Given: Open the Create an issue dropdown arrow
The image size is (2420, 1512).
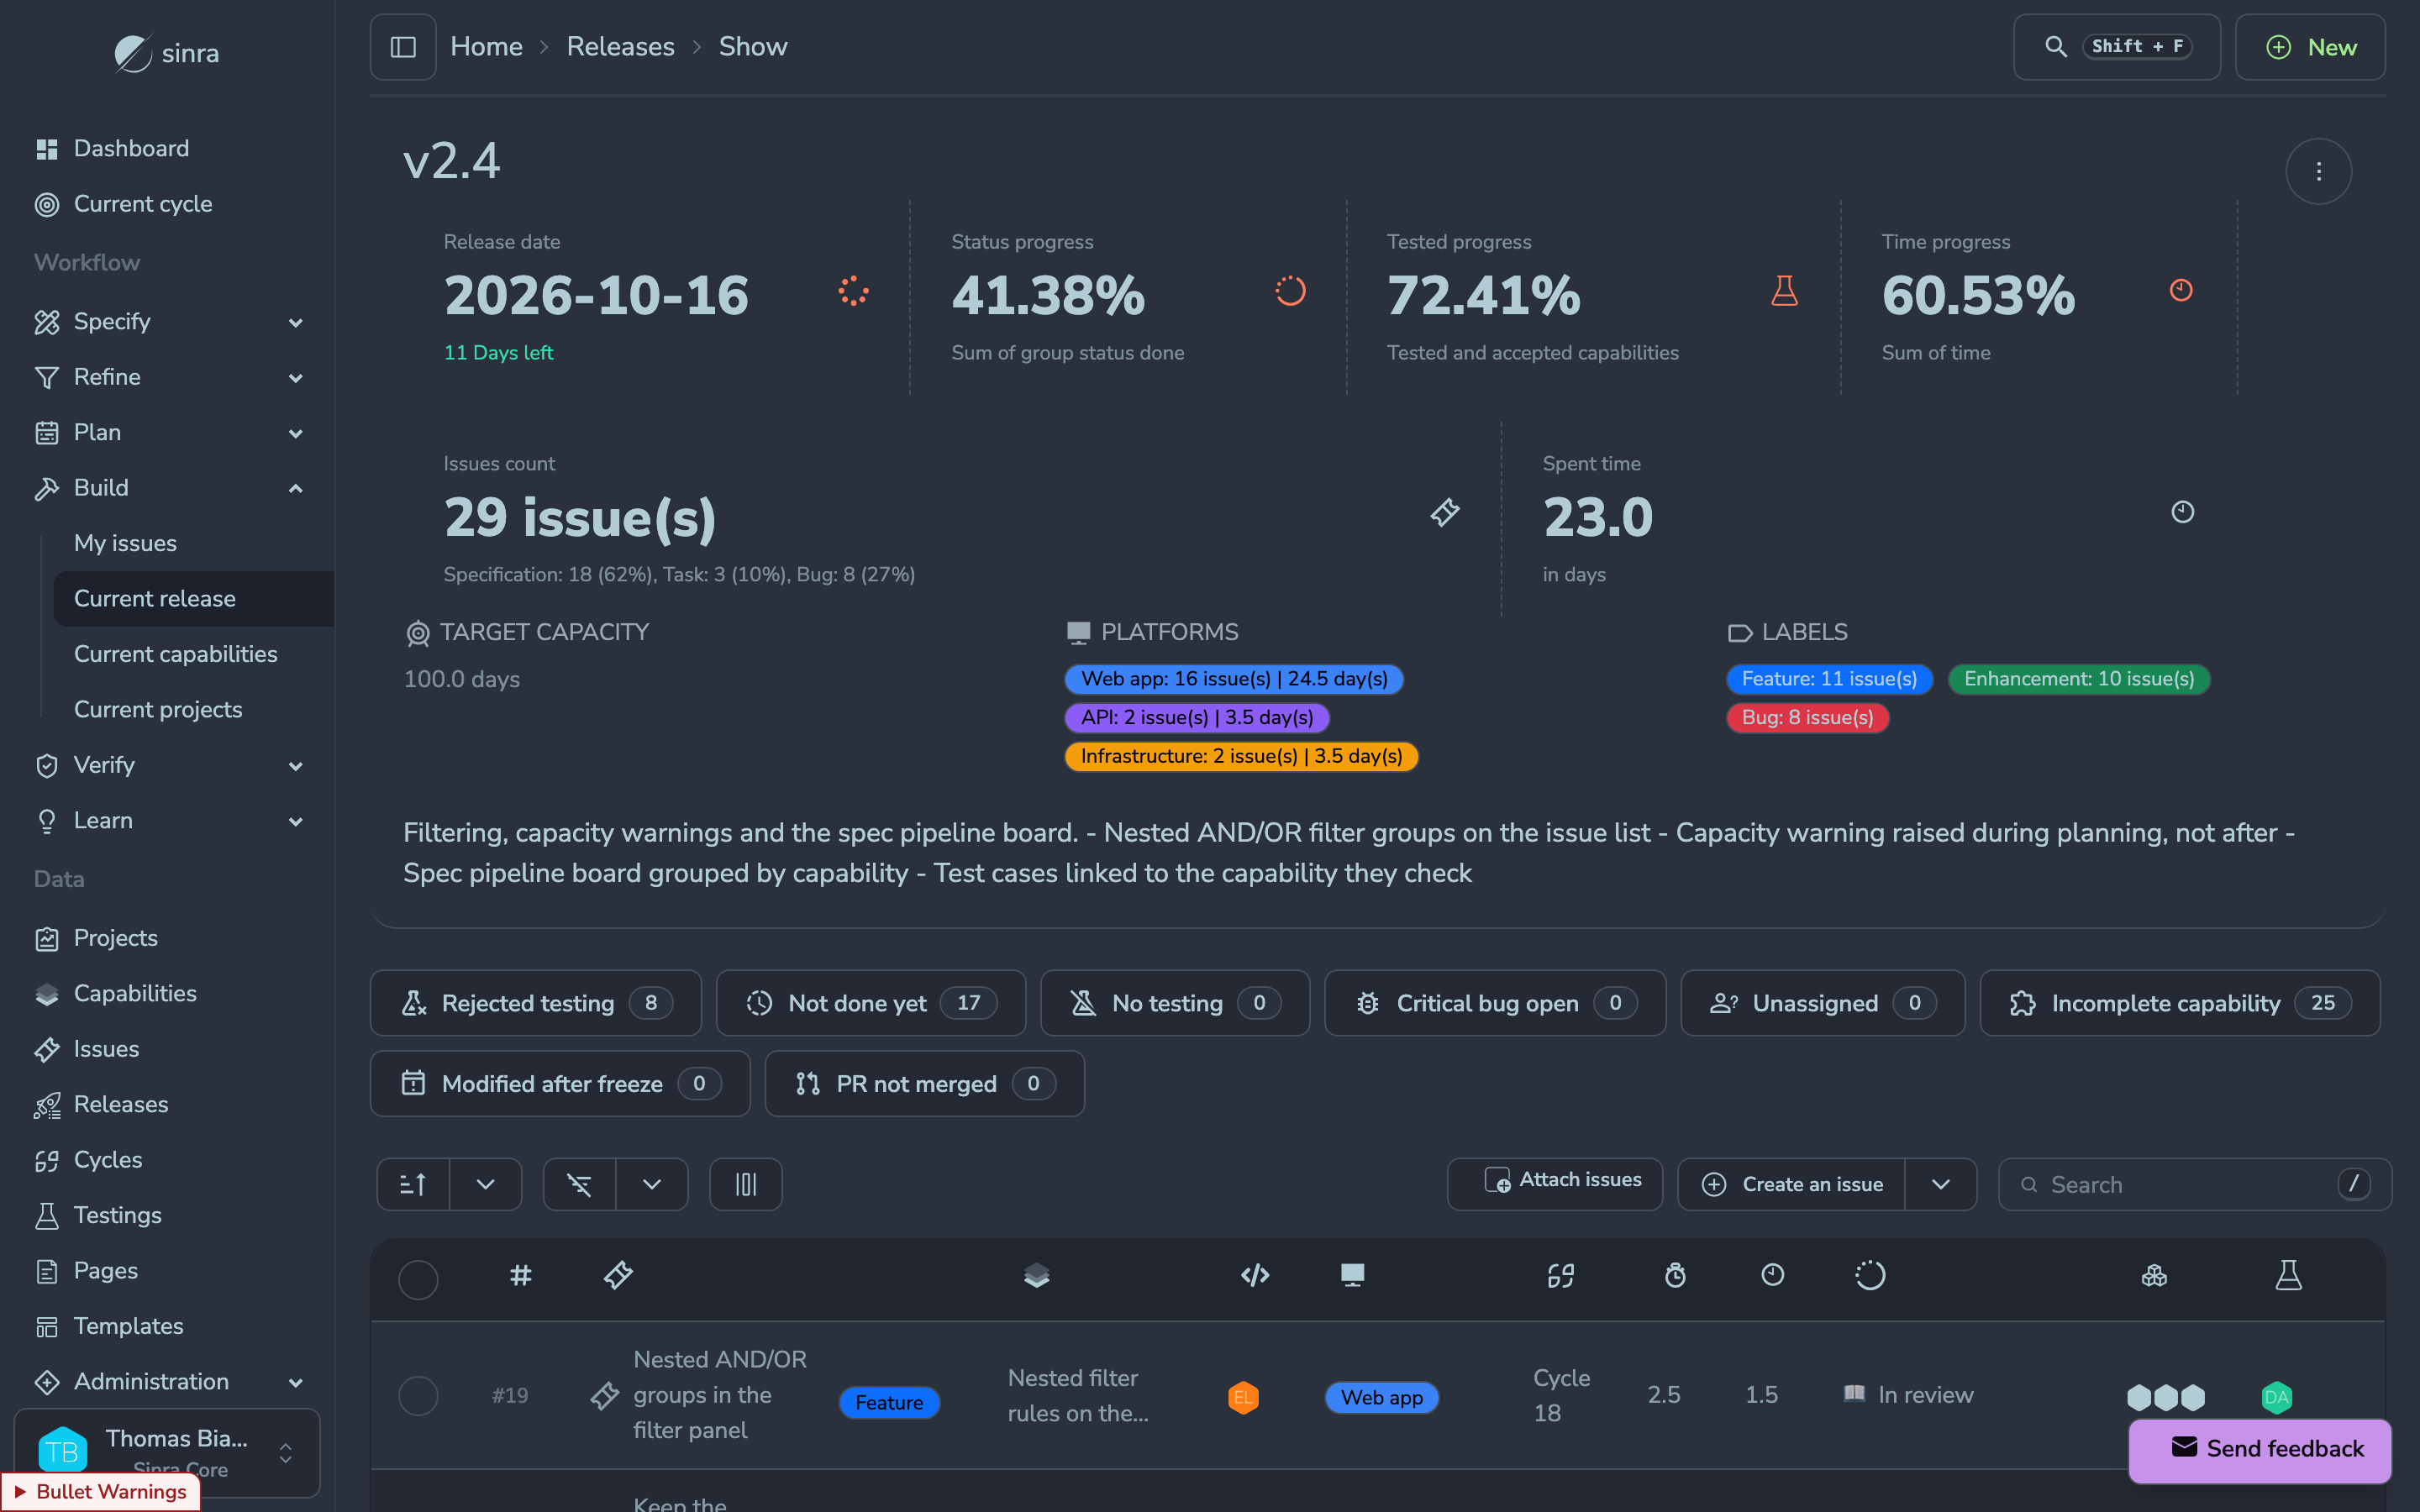Looking at the screenshot, I should [x=1941, y=1184].
